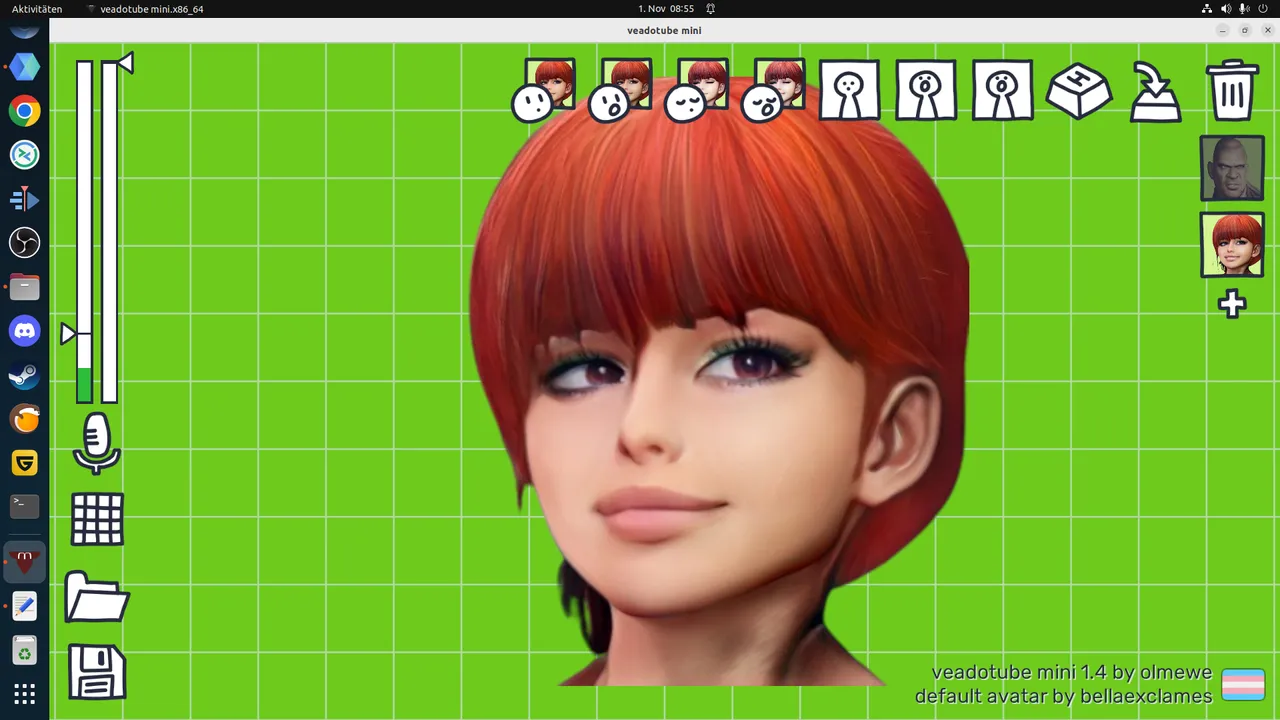The width and height of the screenshot is (1280, 720).
Task: Click the upper threshold triangle marker
Action: coord(125,64)
